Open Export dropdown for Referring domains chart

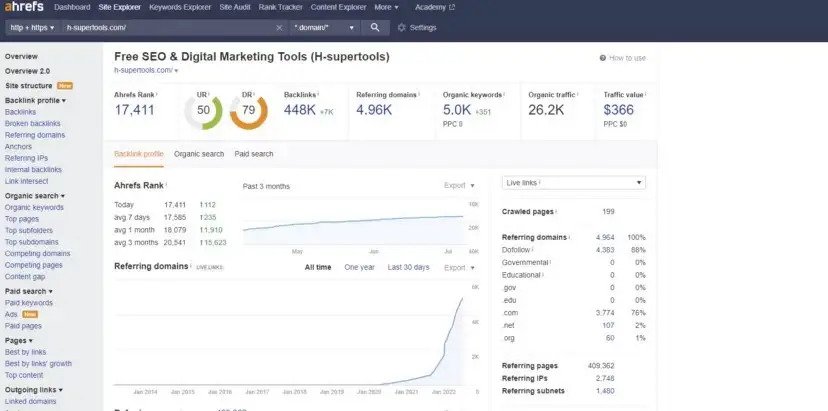click(459, 268)
